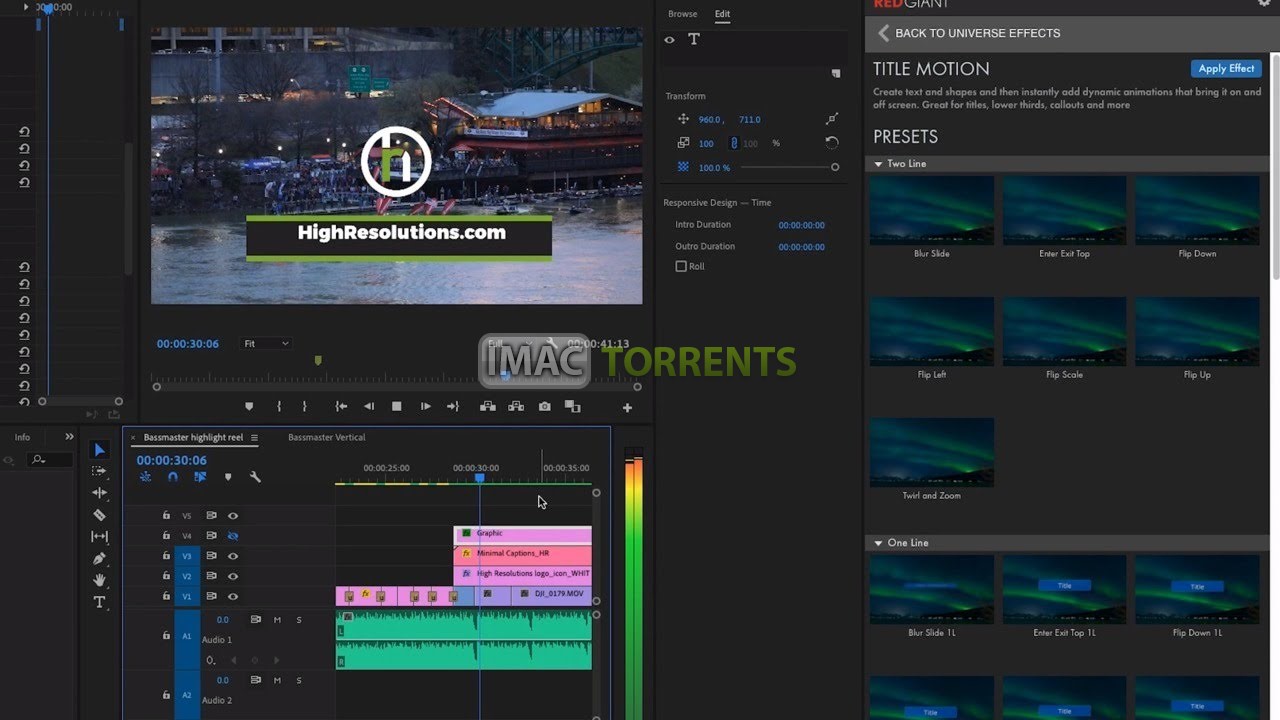The height and width of the screenshot is (720, 1280).
Task: Click the Apply Effect button
Action: coord(1226,69)
